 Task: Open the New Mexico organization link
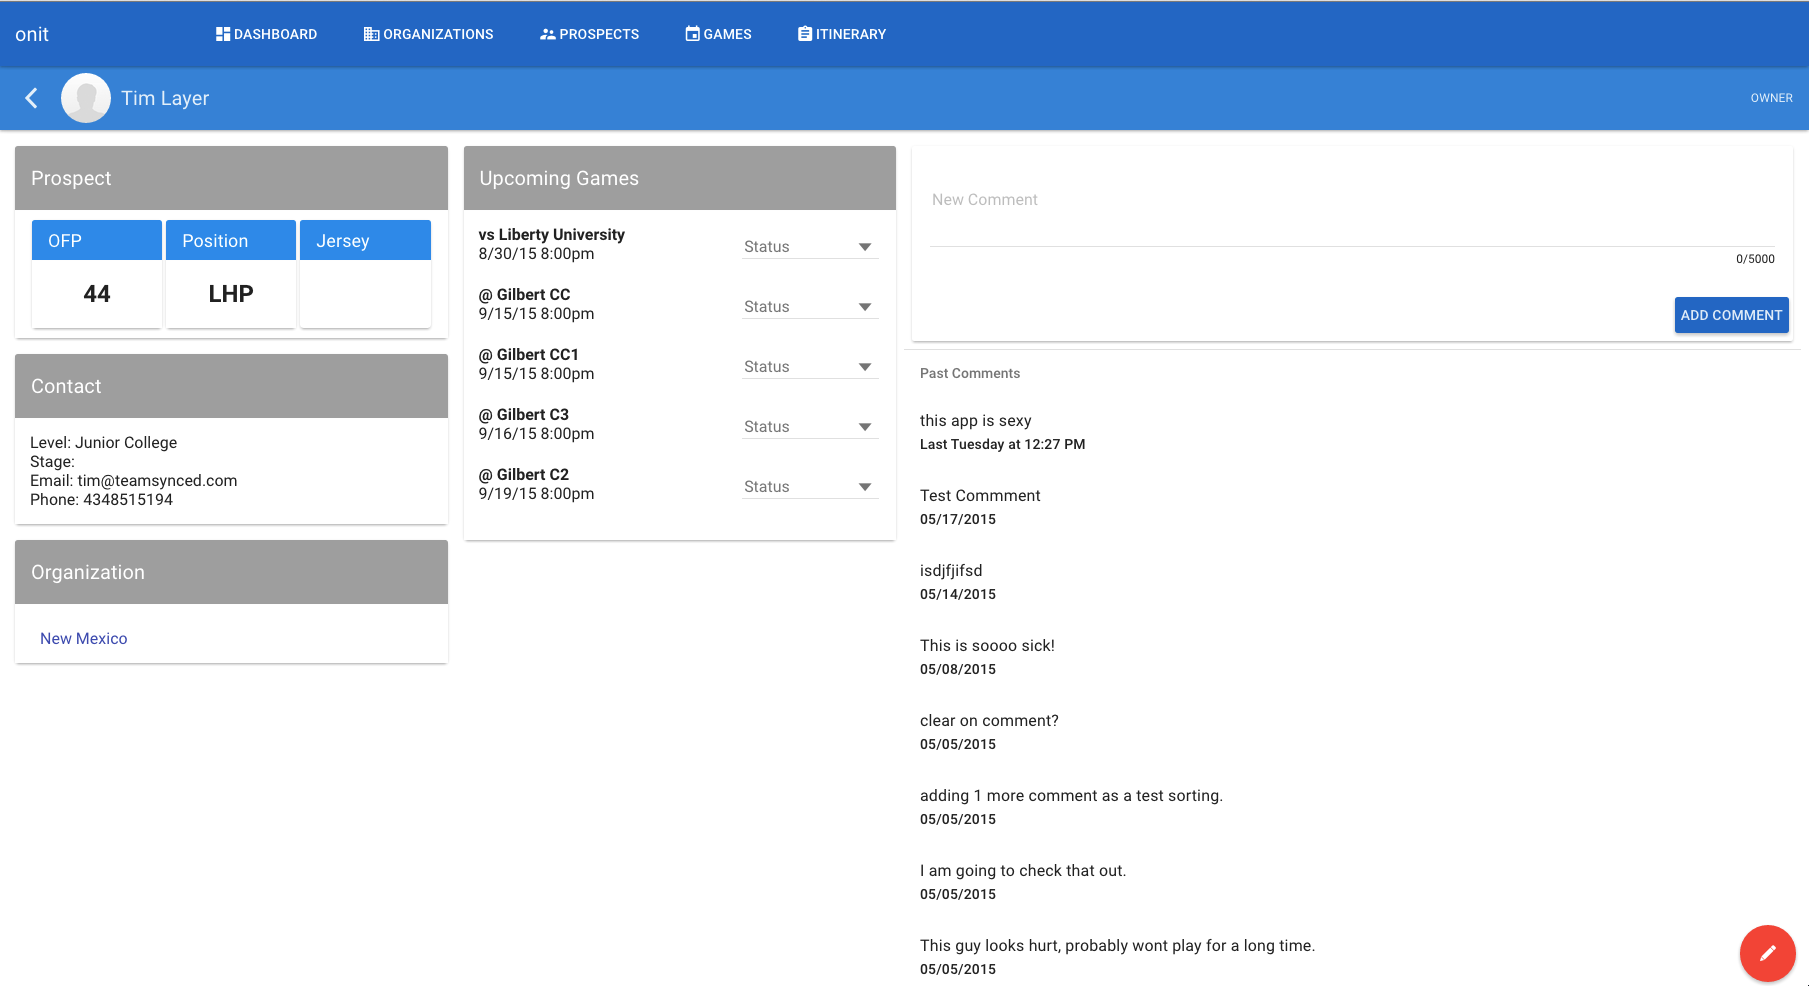point(84,638)
